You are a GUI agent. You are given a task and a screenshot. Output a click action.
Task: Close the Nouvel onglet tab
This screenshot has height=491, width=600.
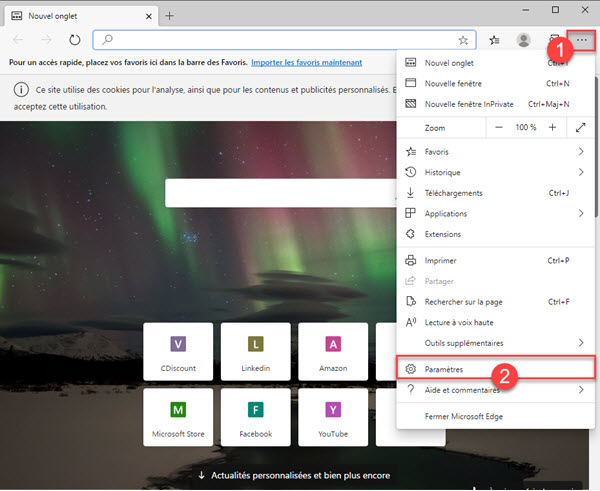pyautogui.click(x=149, y=16)
